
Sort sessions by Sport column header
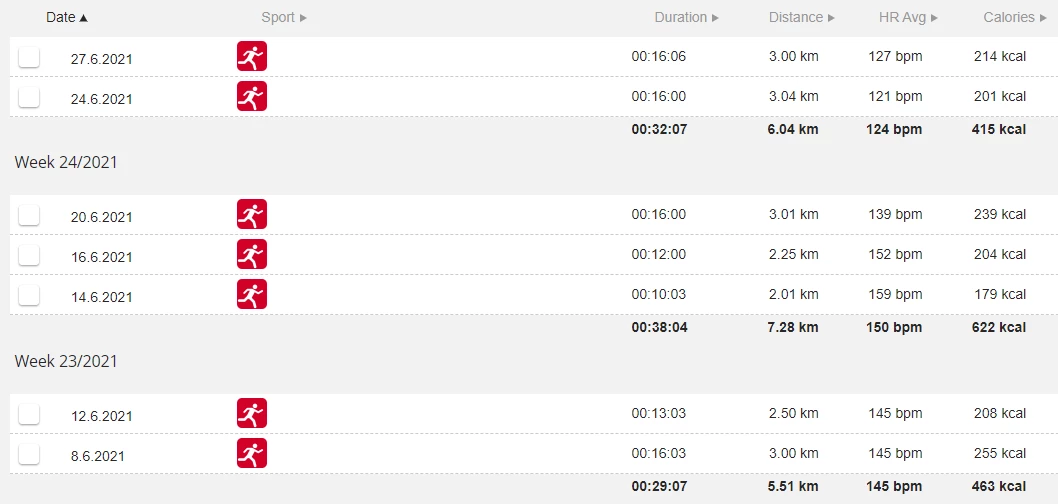point(284,18)
